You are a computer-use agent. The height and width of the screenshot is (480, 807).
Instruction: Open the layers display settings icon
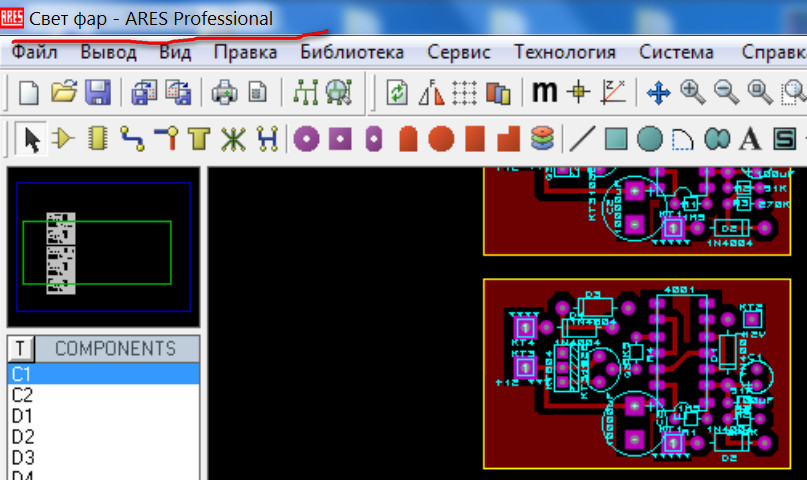(498, 94)
